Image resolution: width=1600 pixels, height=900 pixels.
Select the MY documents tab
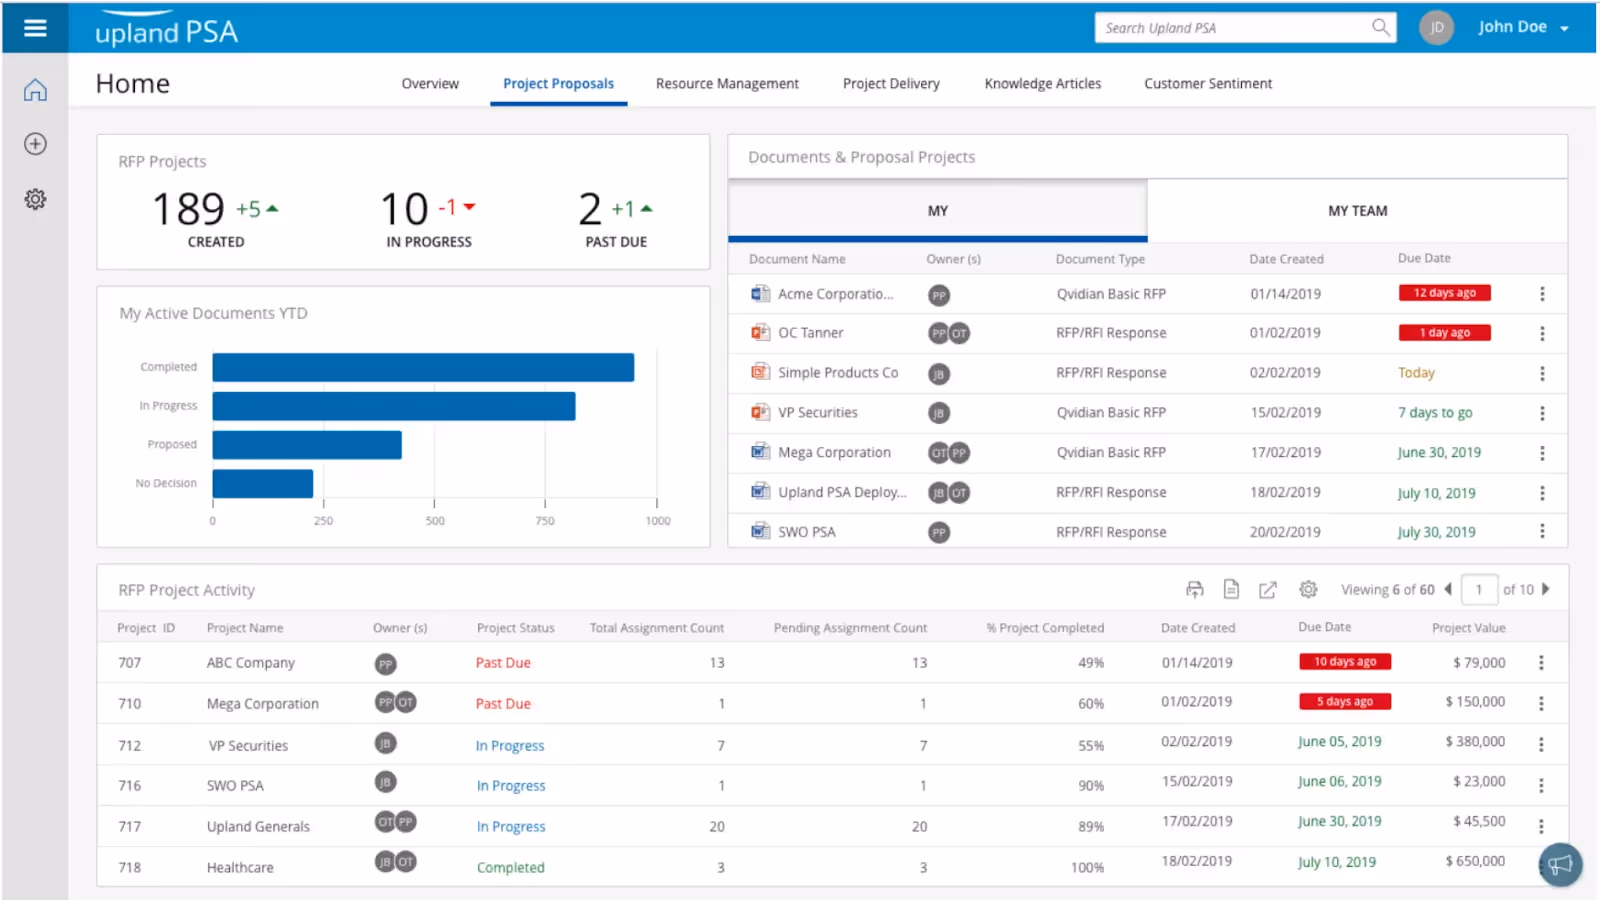pos(938,211)
